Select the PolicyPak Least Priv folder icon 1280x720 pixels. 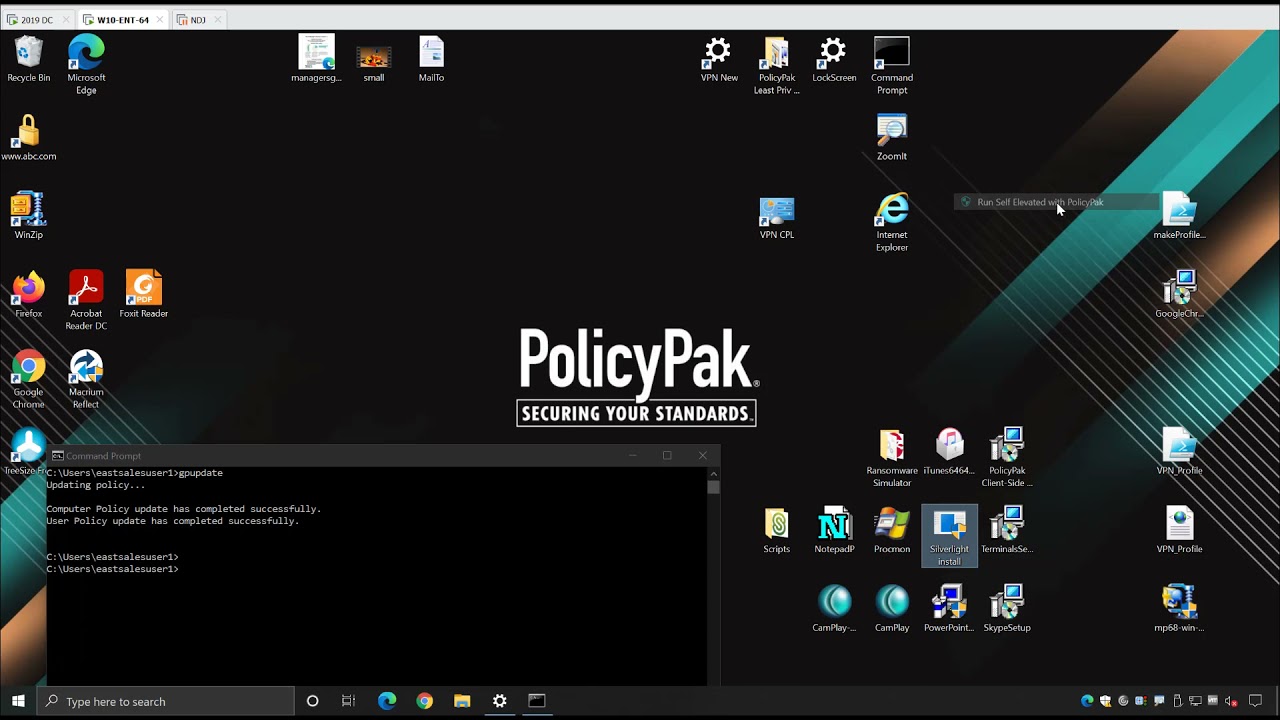pos(777,65)
